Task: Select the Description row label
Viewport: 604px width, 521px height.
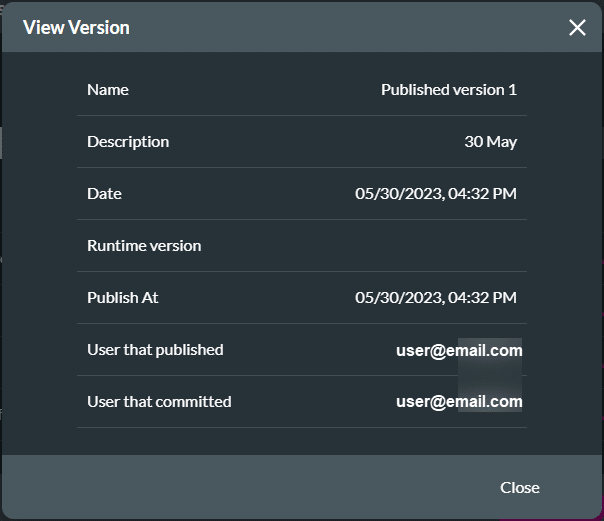Action: [x=128, y=142]
